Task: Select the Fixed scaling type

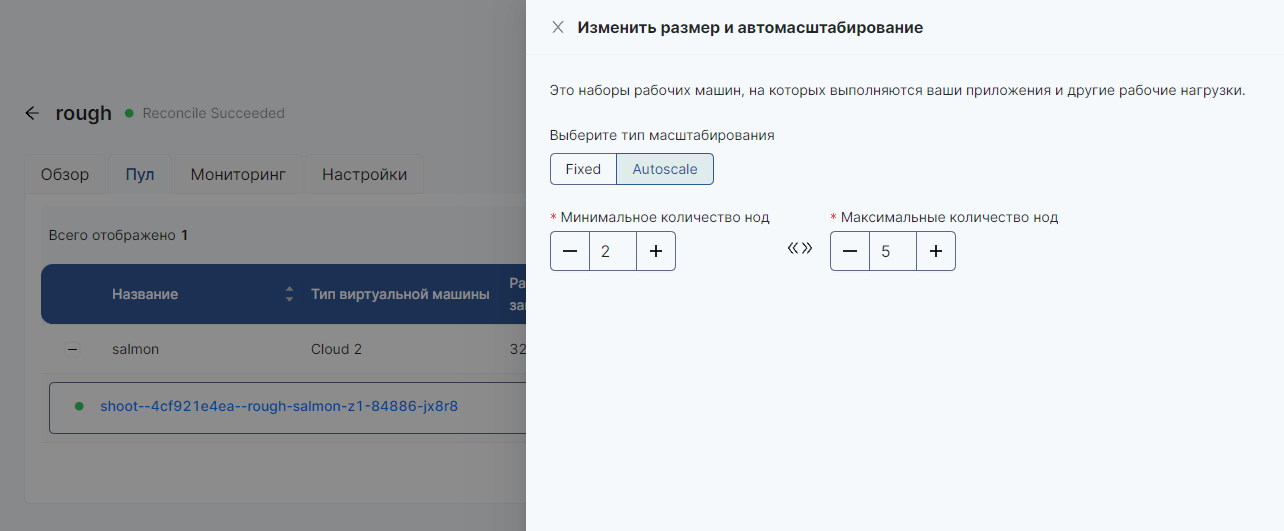Action: [x=583, y=169]
